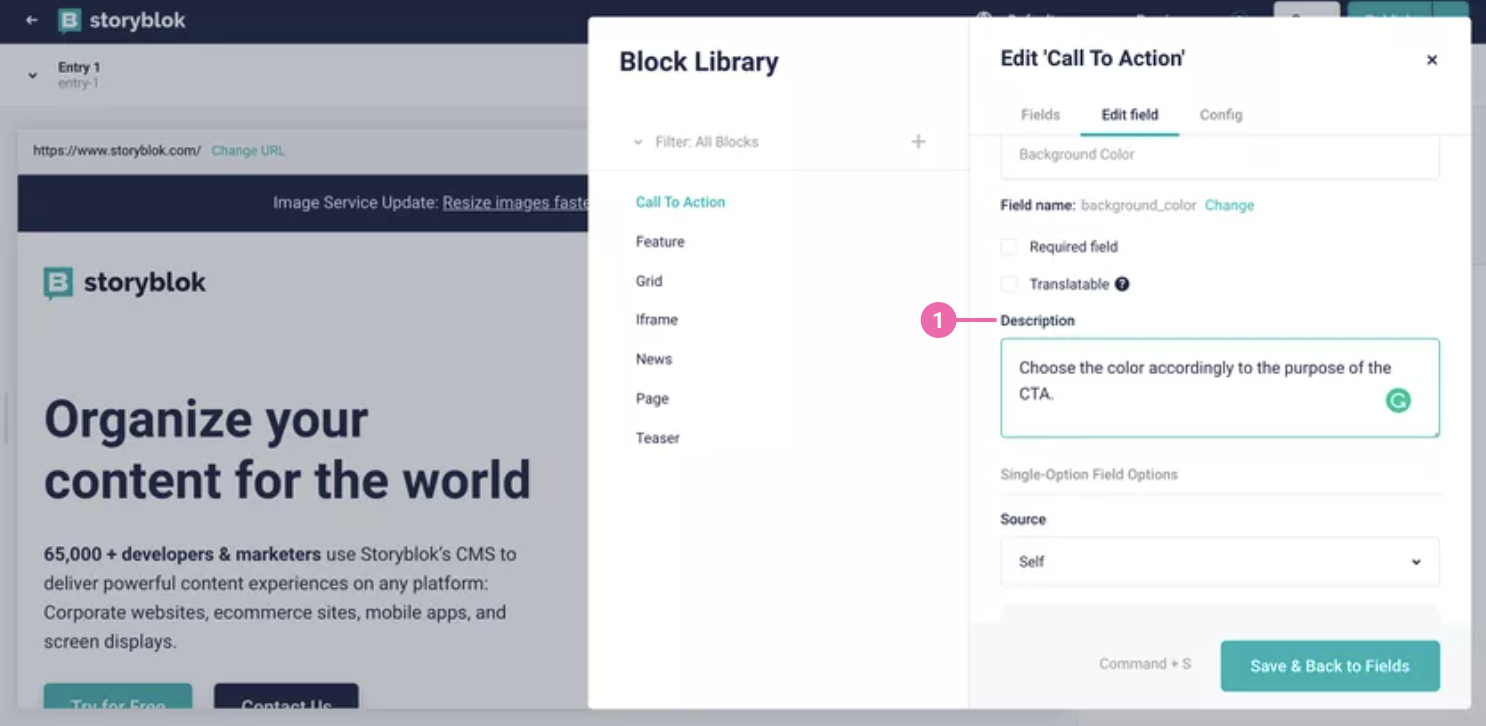Switch to the Config tab
Image resolution: width=1486 pixels, height=726 pixels.
pyautogui.click(x=1220, y=114)
